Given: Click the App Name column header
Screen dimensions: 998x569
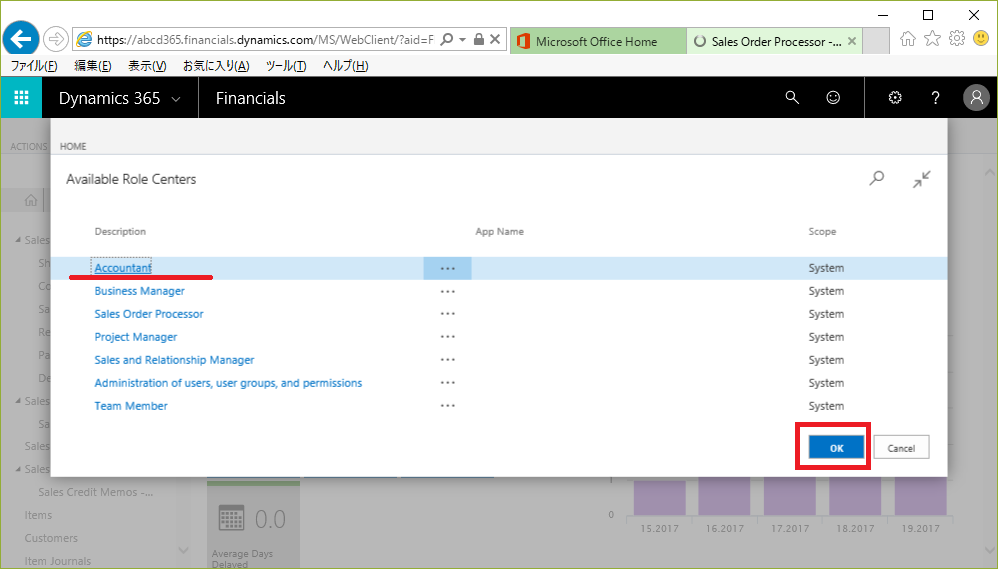Looking at the screenshot, I should click(x=500, y=232).
